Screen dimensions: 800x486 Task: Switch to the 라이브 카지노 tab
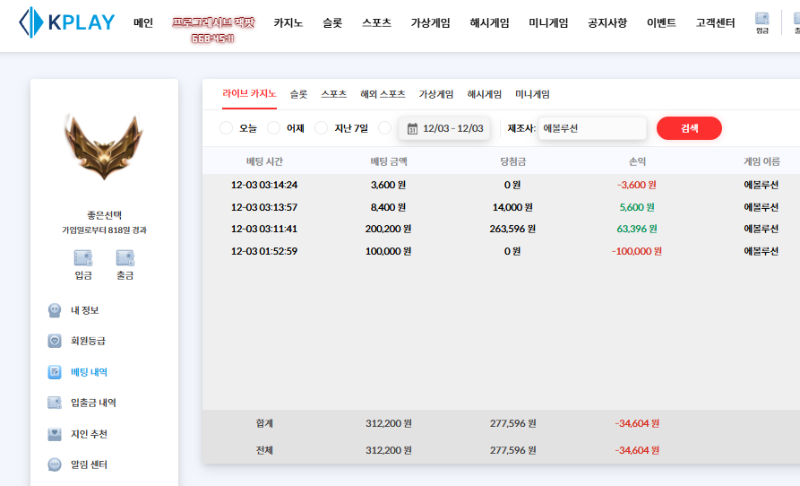[249, 94]
